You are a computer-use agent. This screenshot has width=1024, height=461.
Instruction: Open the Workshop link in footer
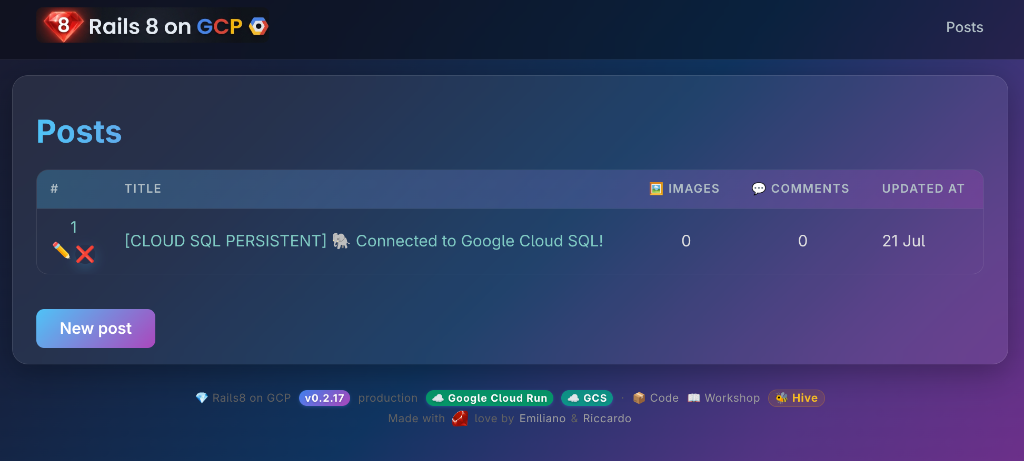click(724, 398)
